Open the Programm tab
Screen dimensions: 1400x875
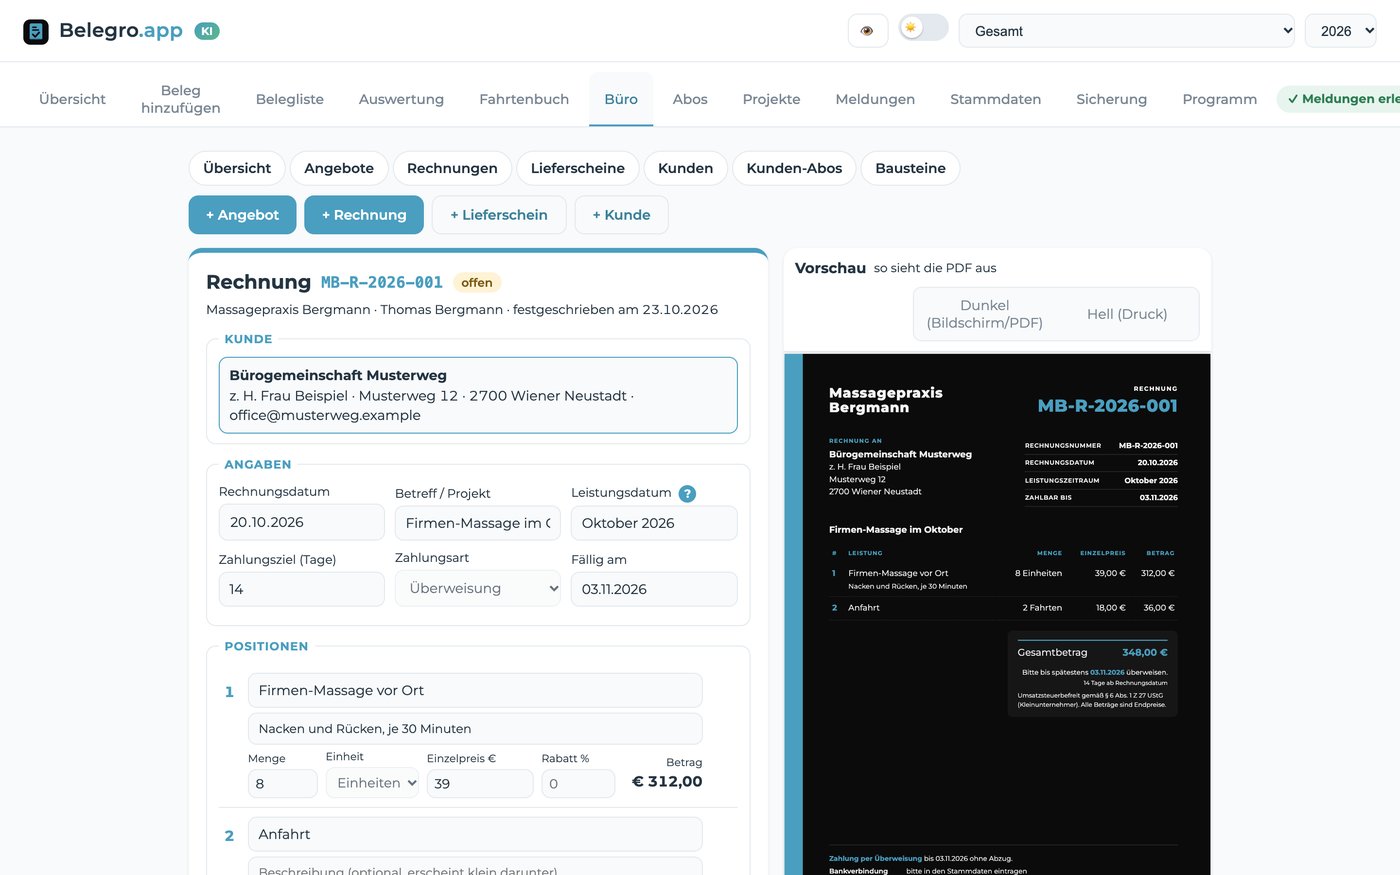1220,99
